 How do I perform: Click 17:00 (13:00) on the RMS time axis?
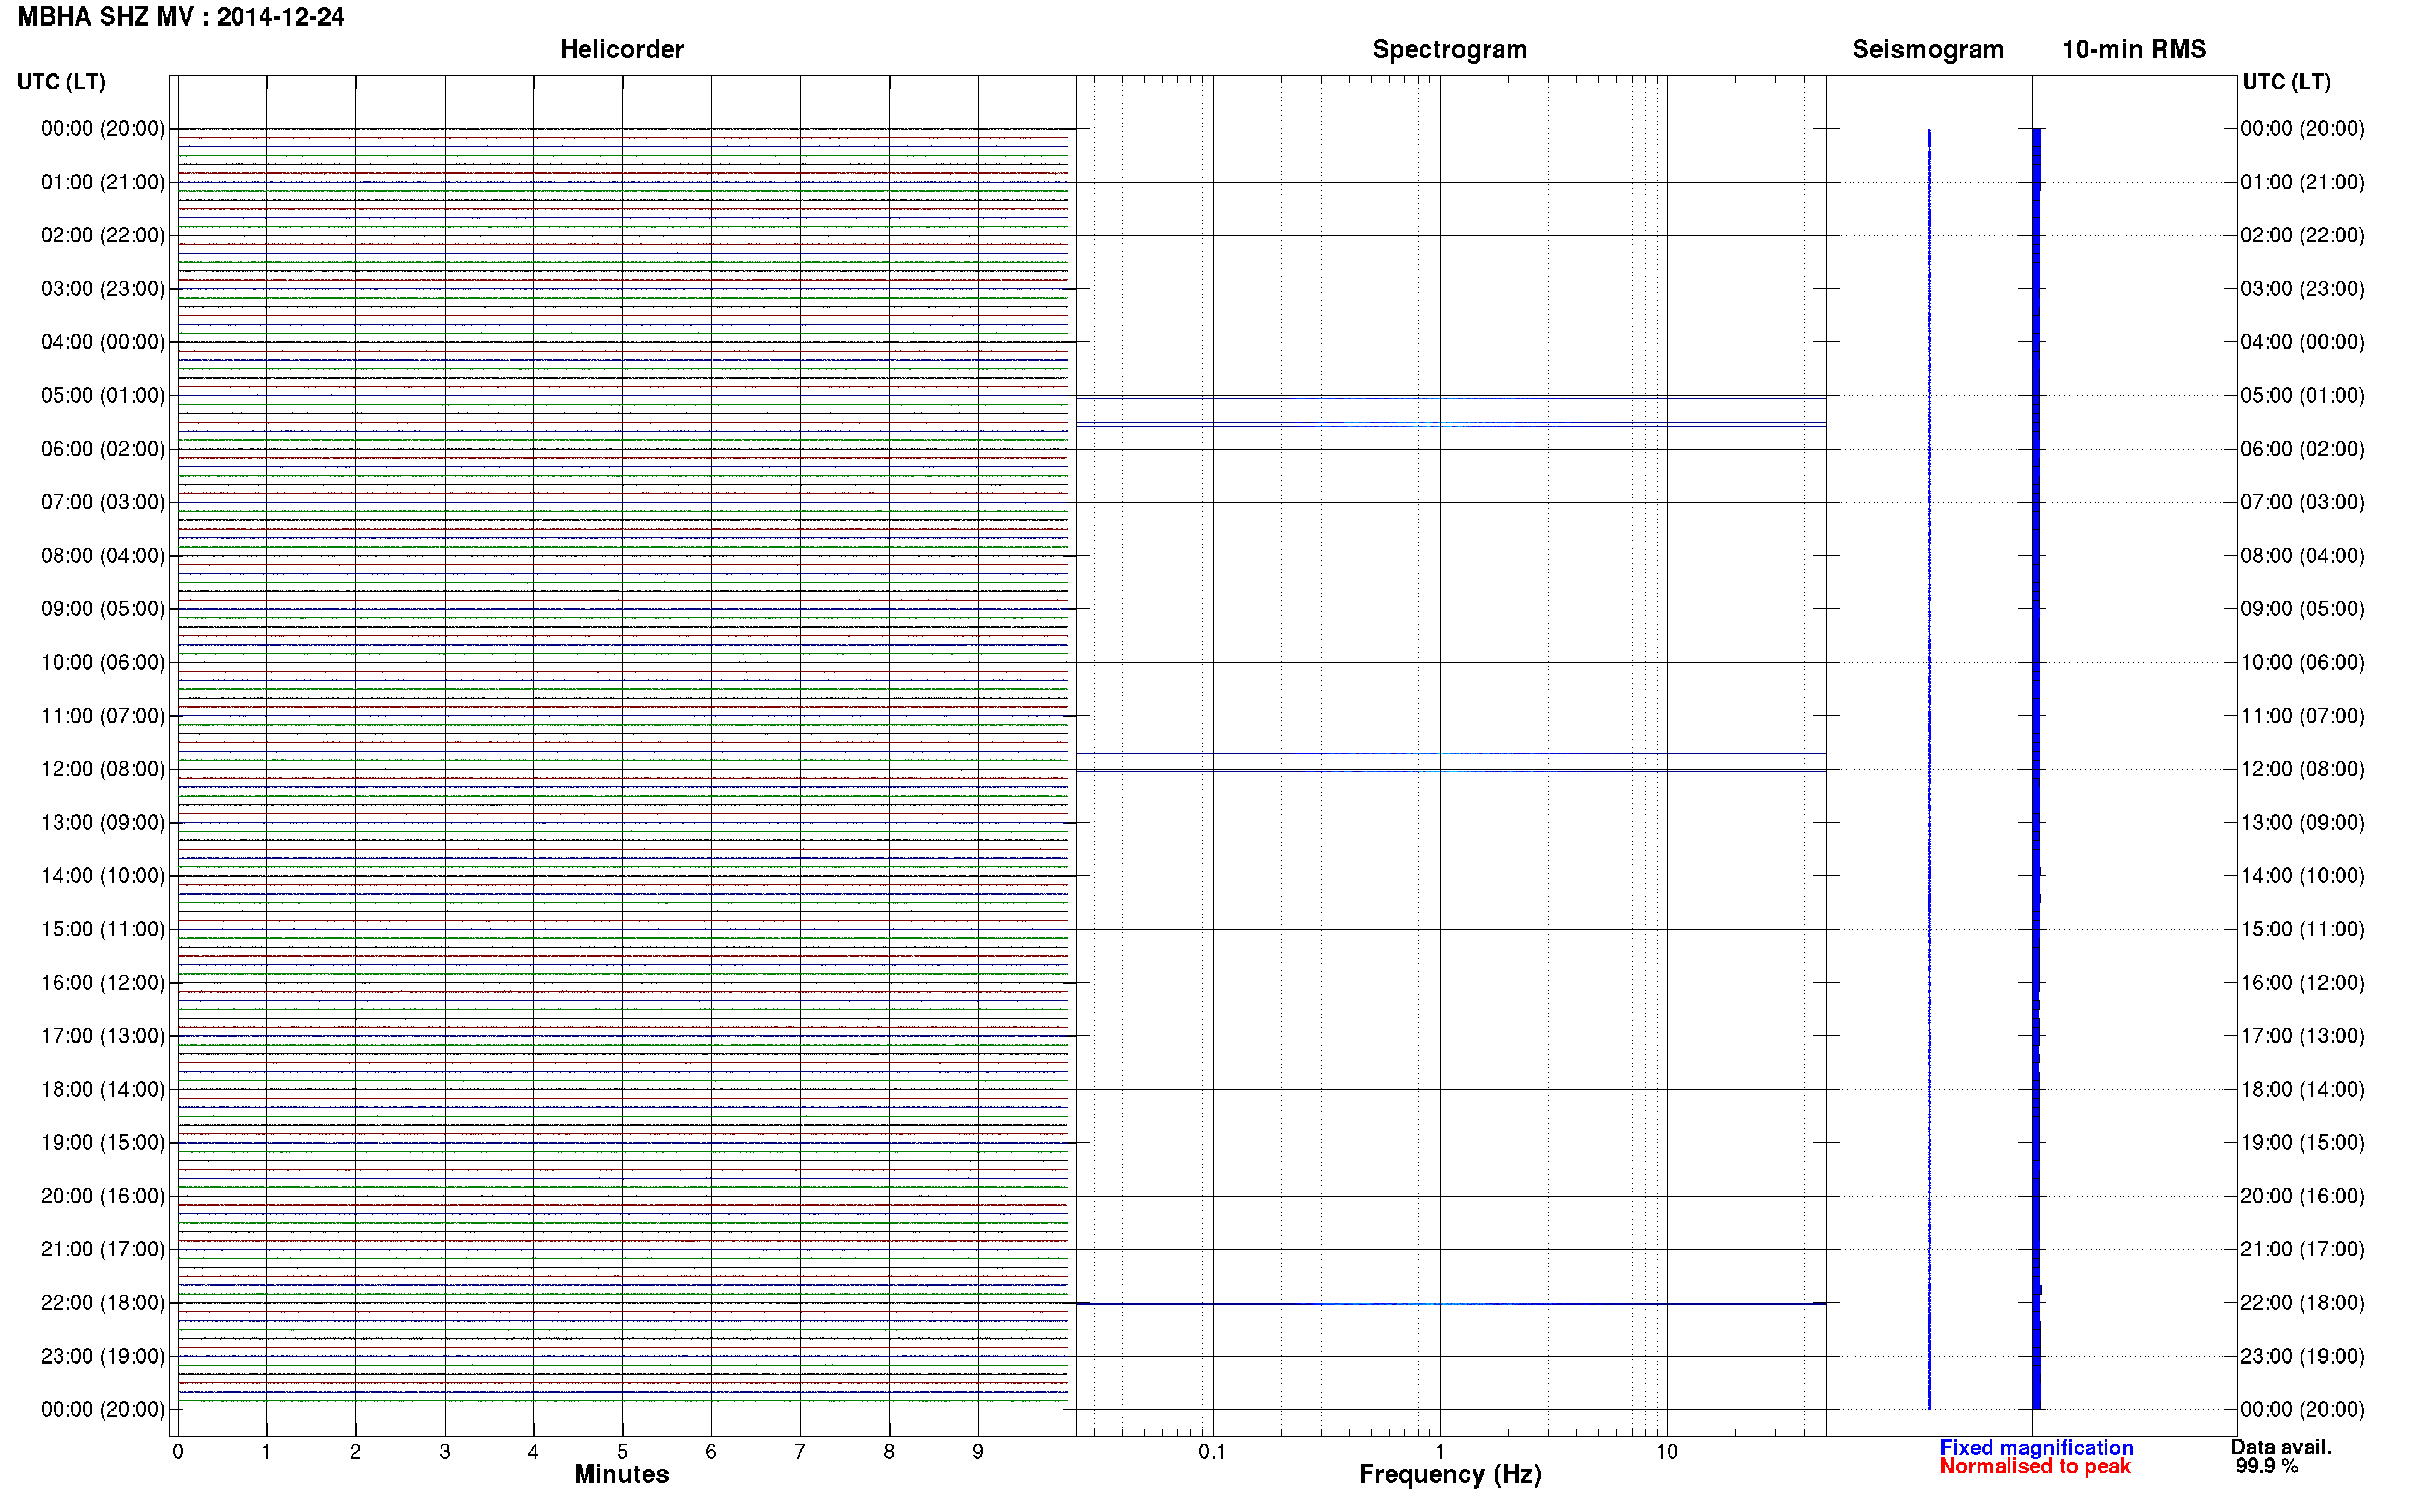pyautogui.click(x=2302, y=1036)
